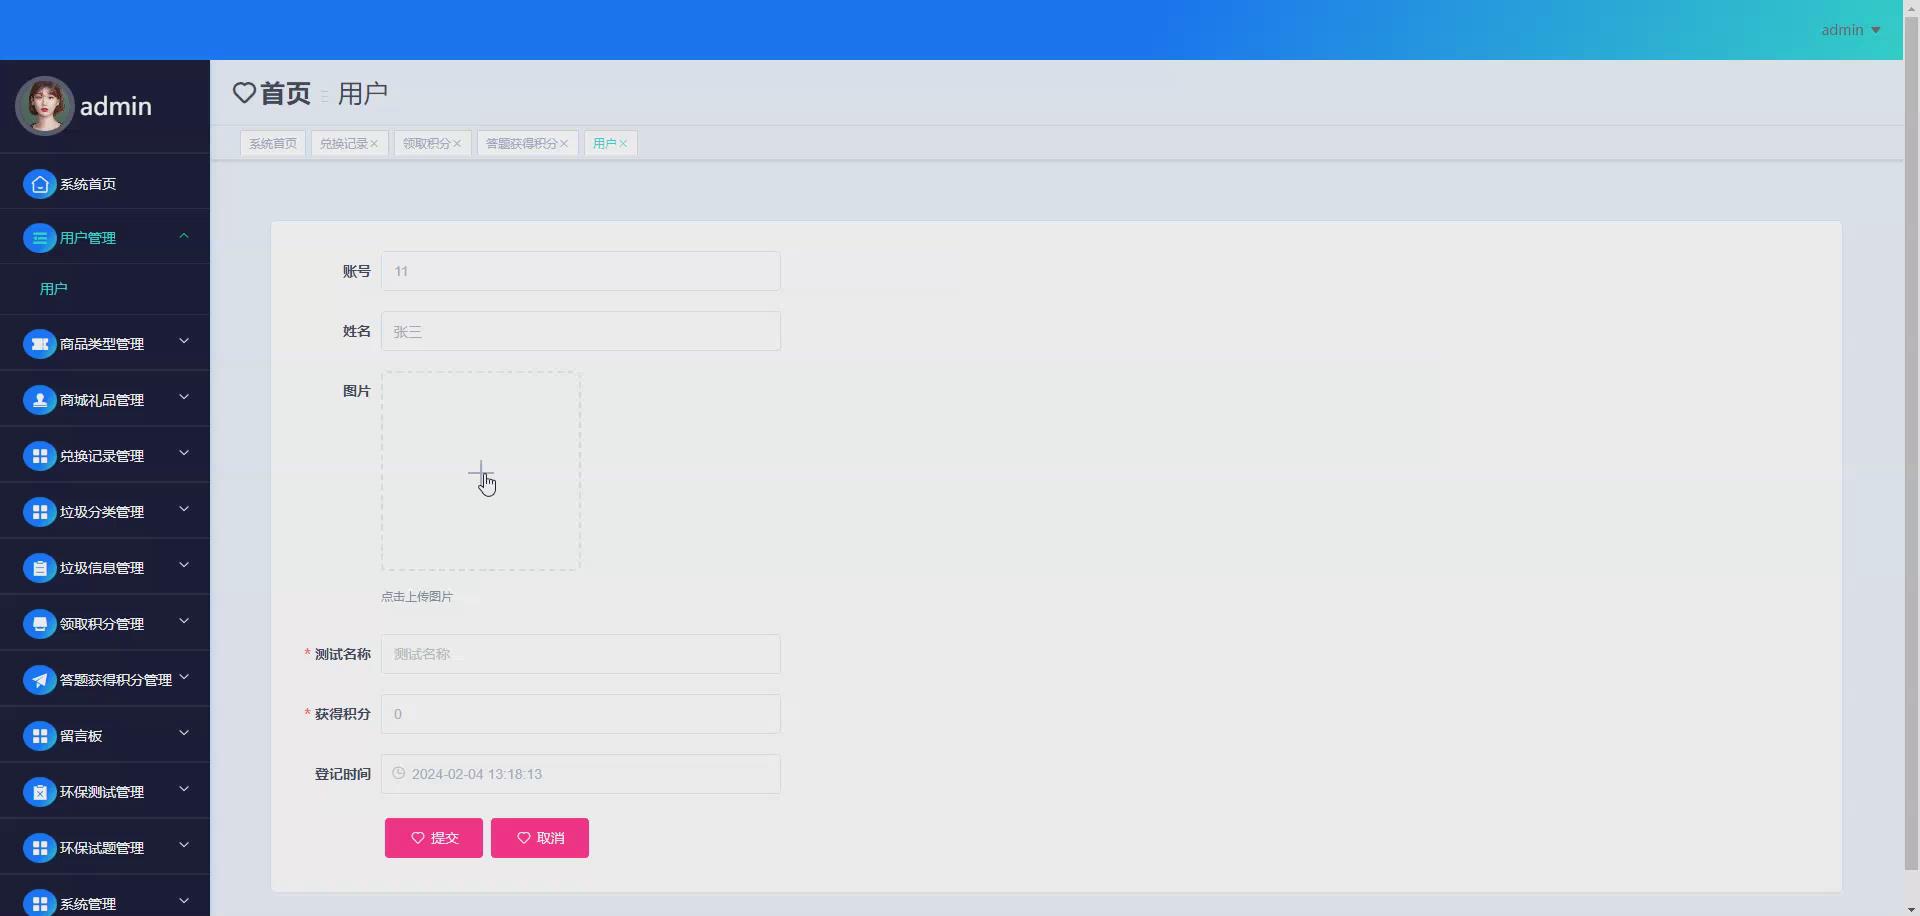Open the admin dropdown in top bar

click(1850, 30)
